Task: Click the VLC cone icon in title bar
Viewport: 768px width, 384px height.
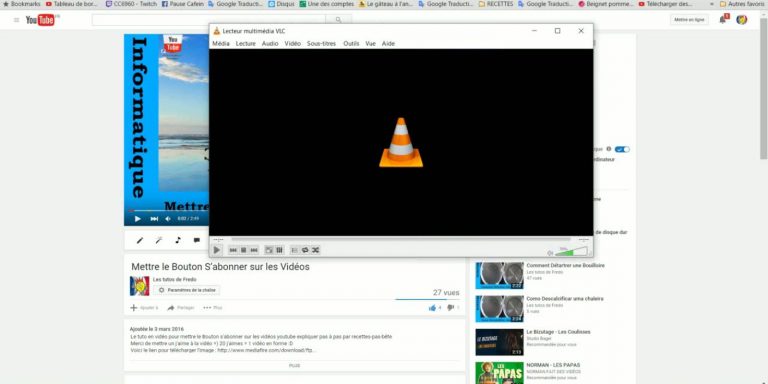Action: coord(216,31)
